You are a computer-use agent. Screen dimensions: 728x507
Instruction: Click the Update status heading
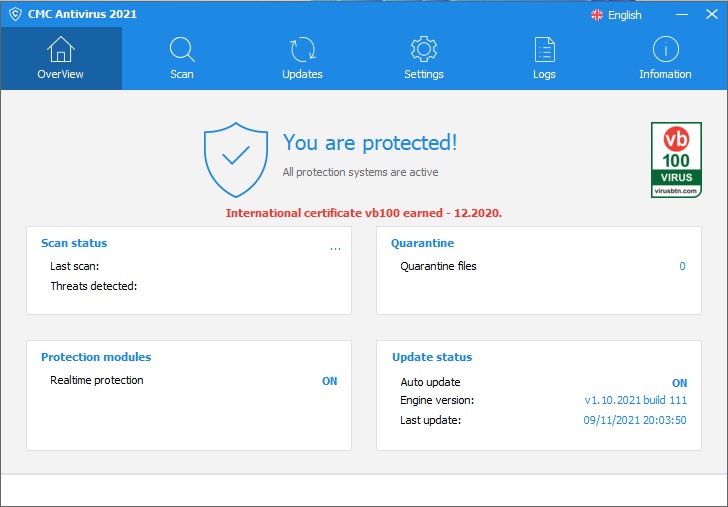click(432, 357)
